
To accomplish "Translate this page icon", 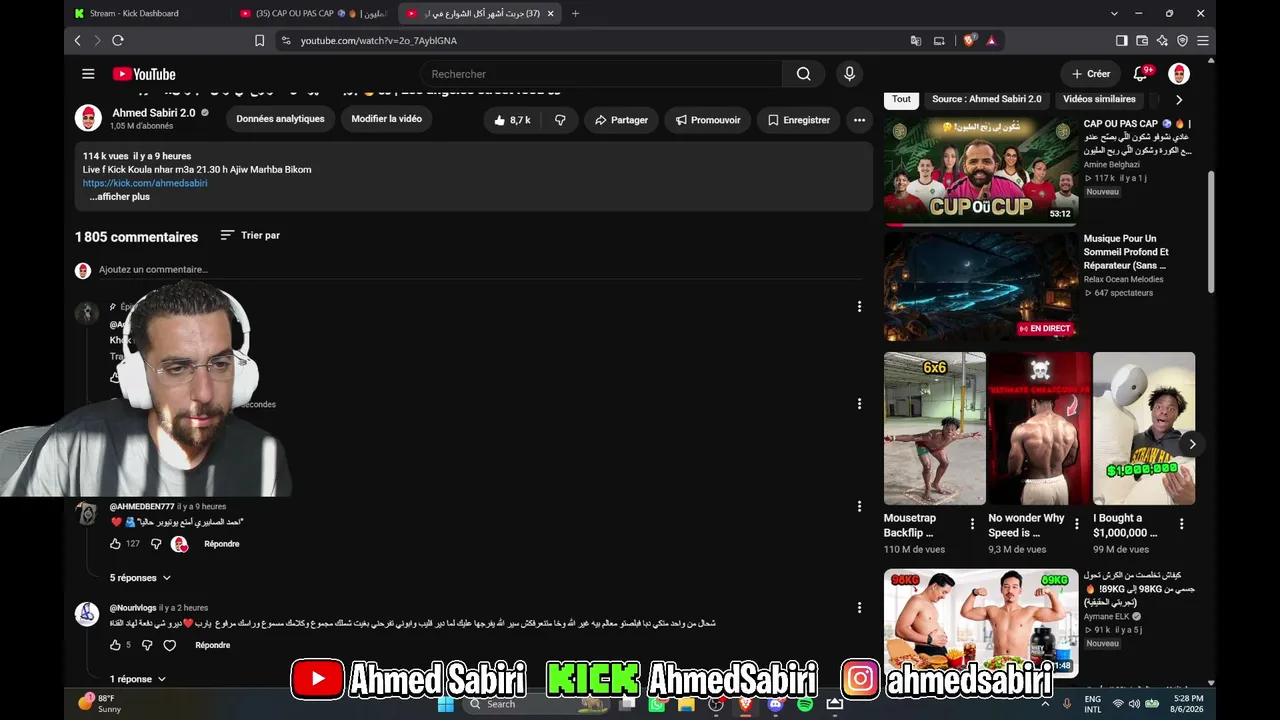I will pyautogui.click(x=916, y=41).
